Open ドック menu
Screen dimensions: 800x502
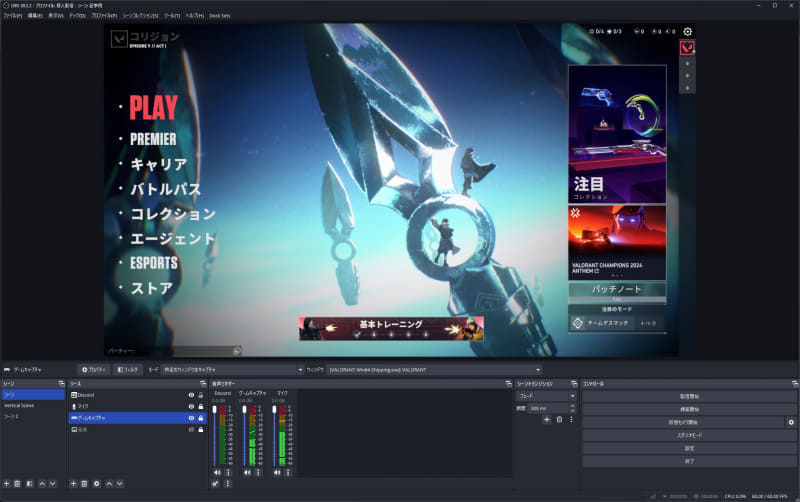(x=77, y=16)
